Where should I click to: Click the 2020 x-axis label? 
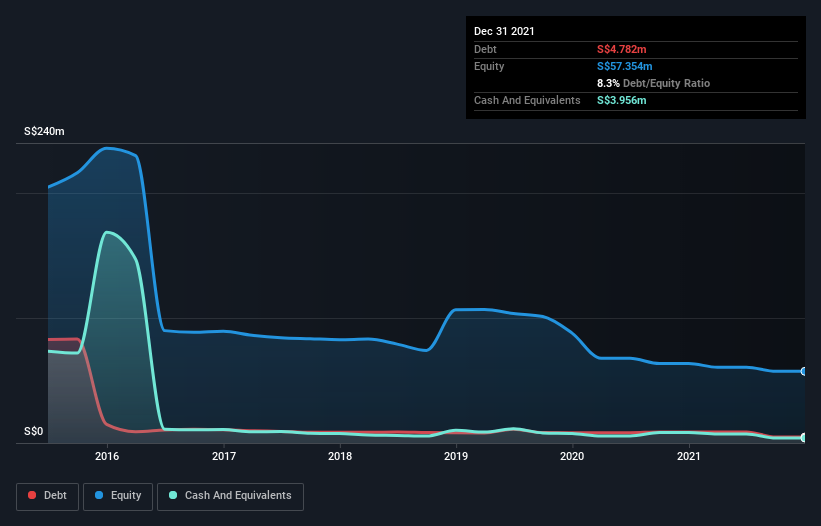pyautogui.click(x=572, y=456)
